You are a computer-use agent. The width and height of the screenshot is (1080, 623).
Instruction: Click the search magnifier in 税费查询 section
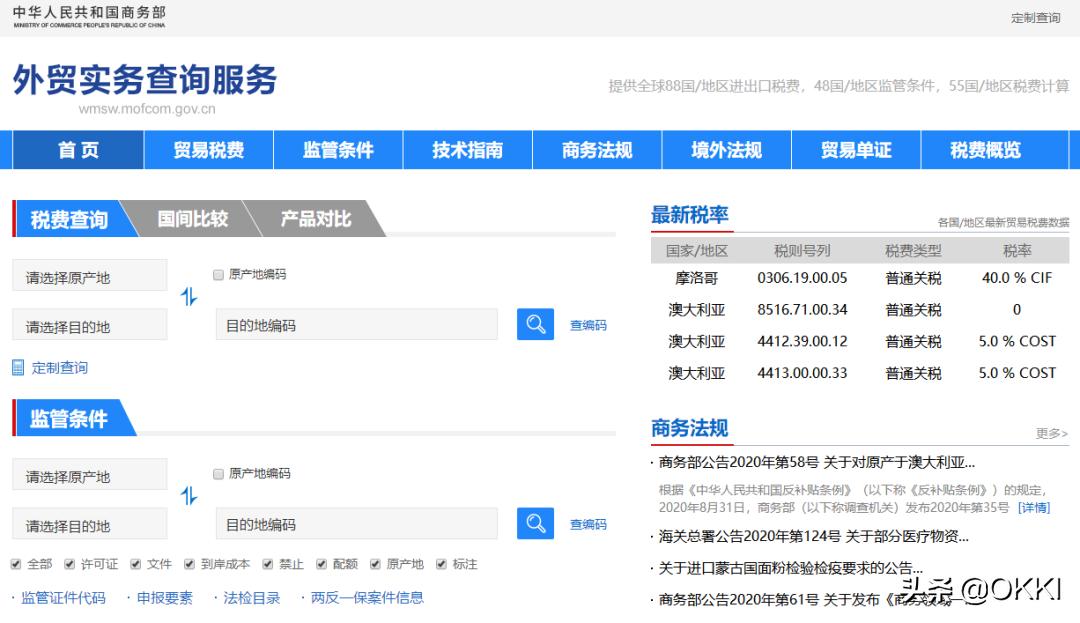[535, 323]
